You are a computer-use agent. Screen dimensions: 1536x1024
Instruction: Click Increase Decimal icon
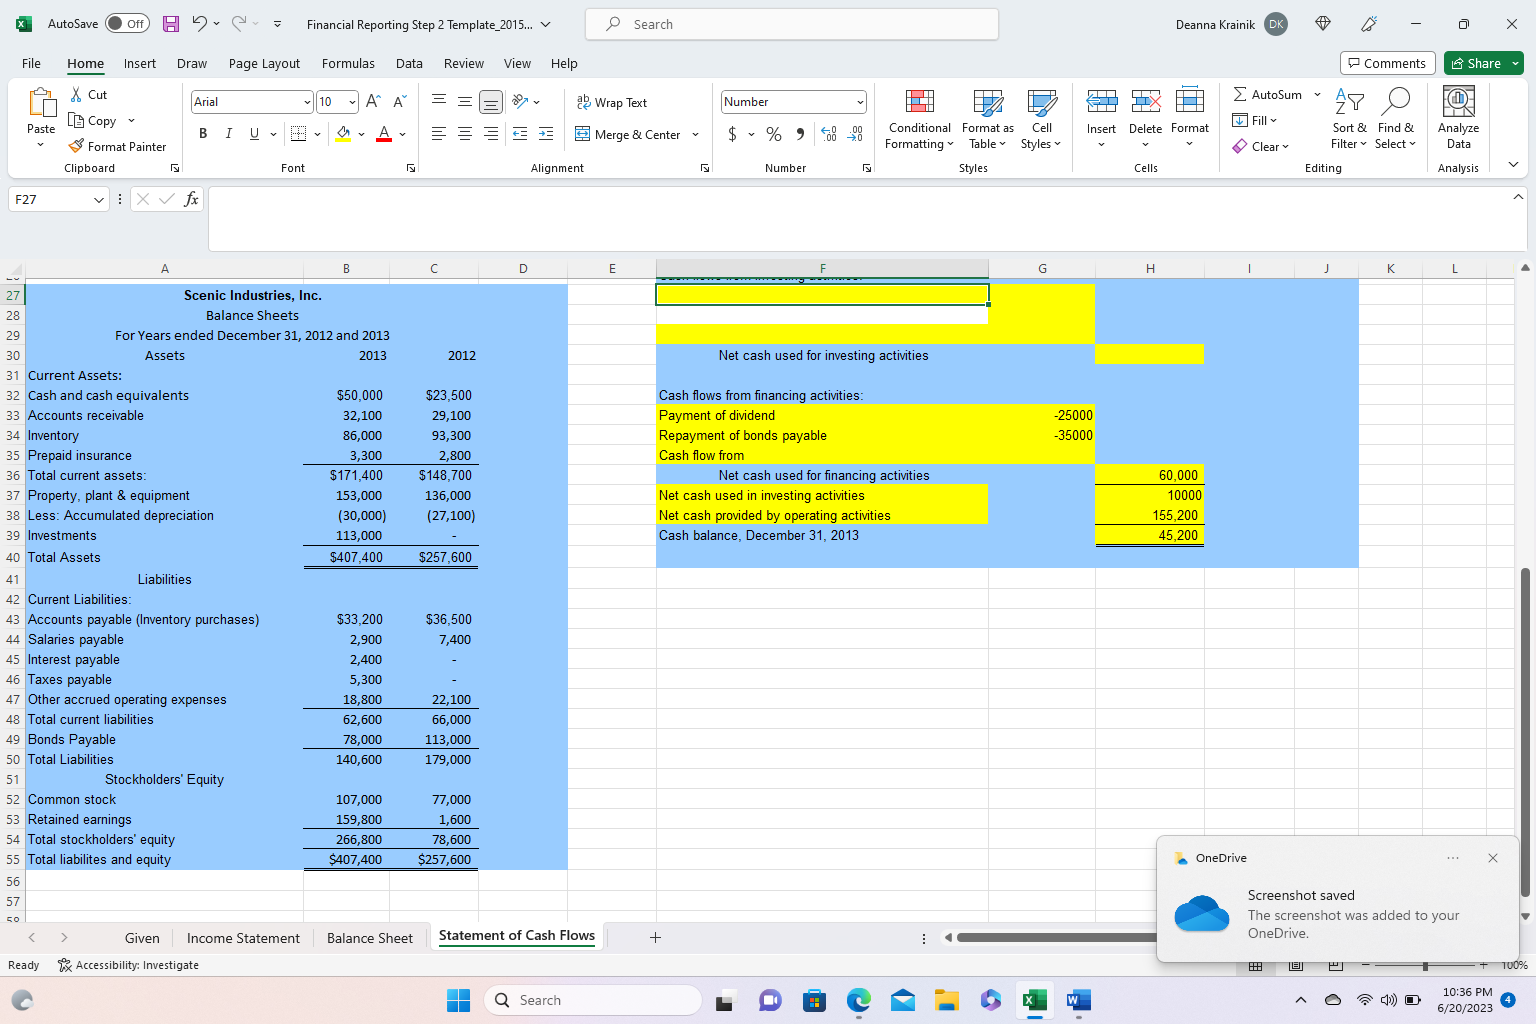tap(829, 134)
